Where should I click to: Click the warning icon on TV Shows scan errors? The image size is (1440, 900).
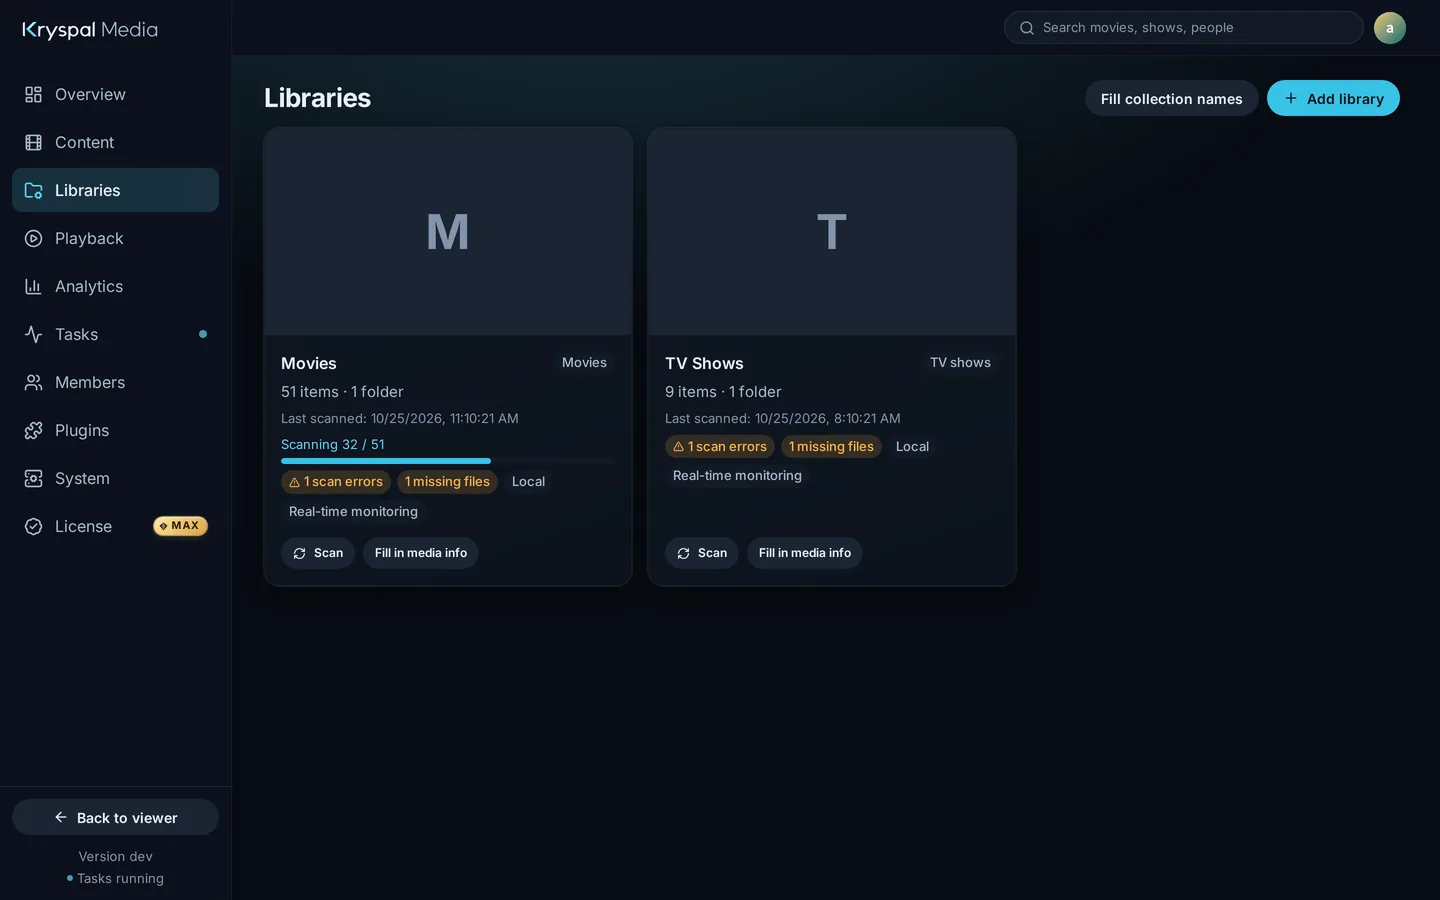(x=678, y=447)
